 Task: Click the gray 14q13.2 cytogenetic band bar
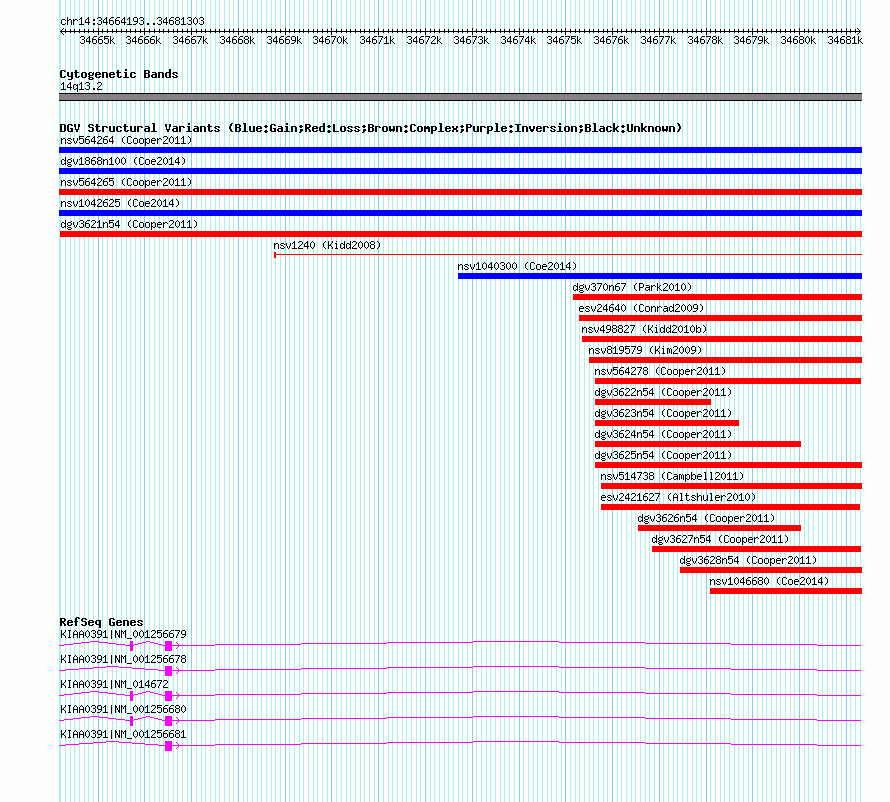[x=460, y=97]
